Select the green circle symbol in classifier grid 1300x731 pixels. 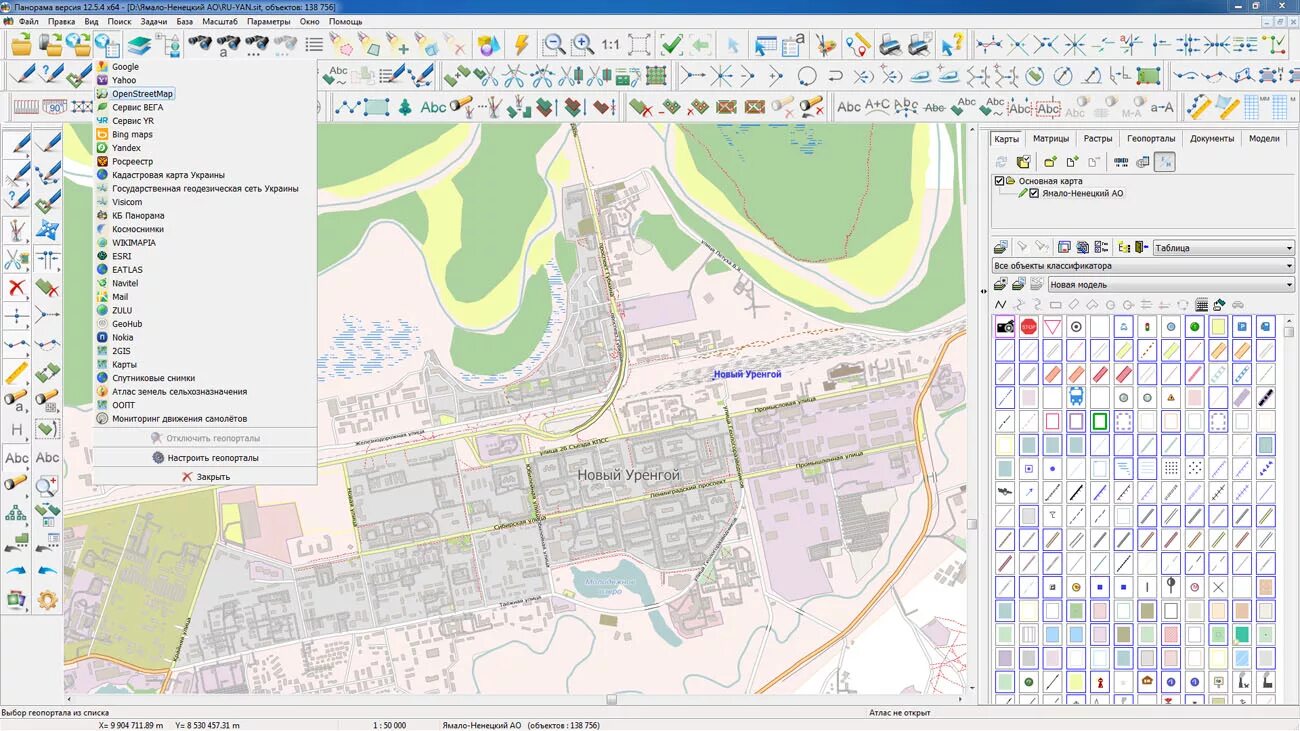[1194, 327]
